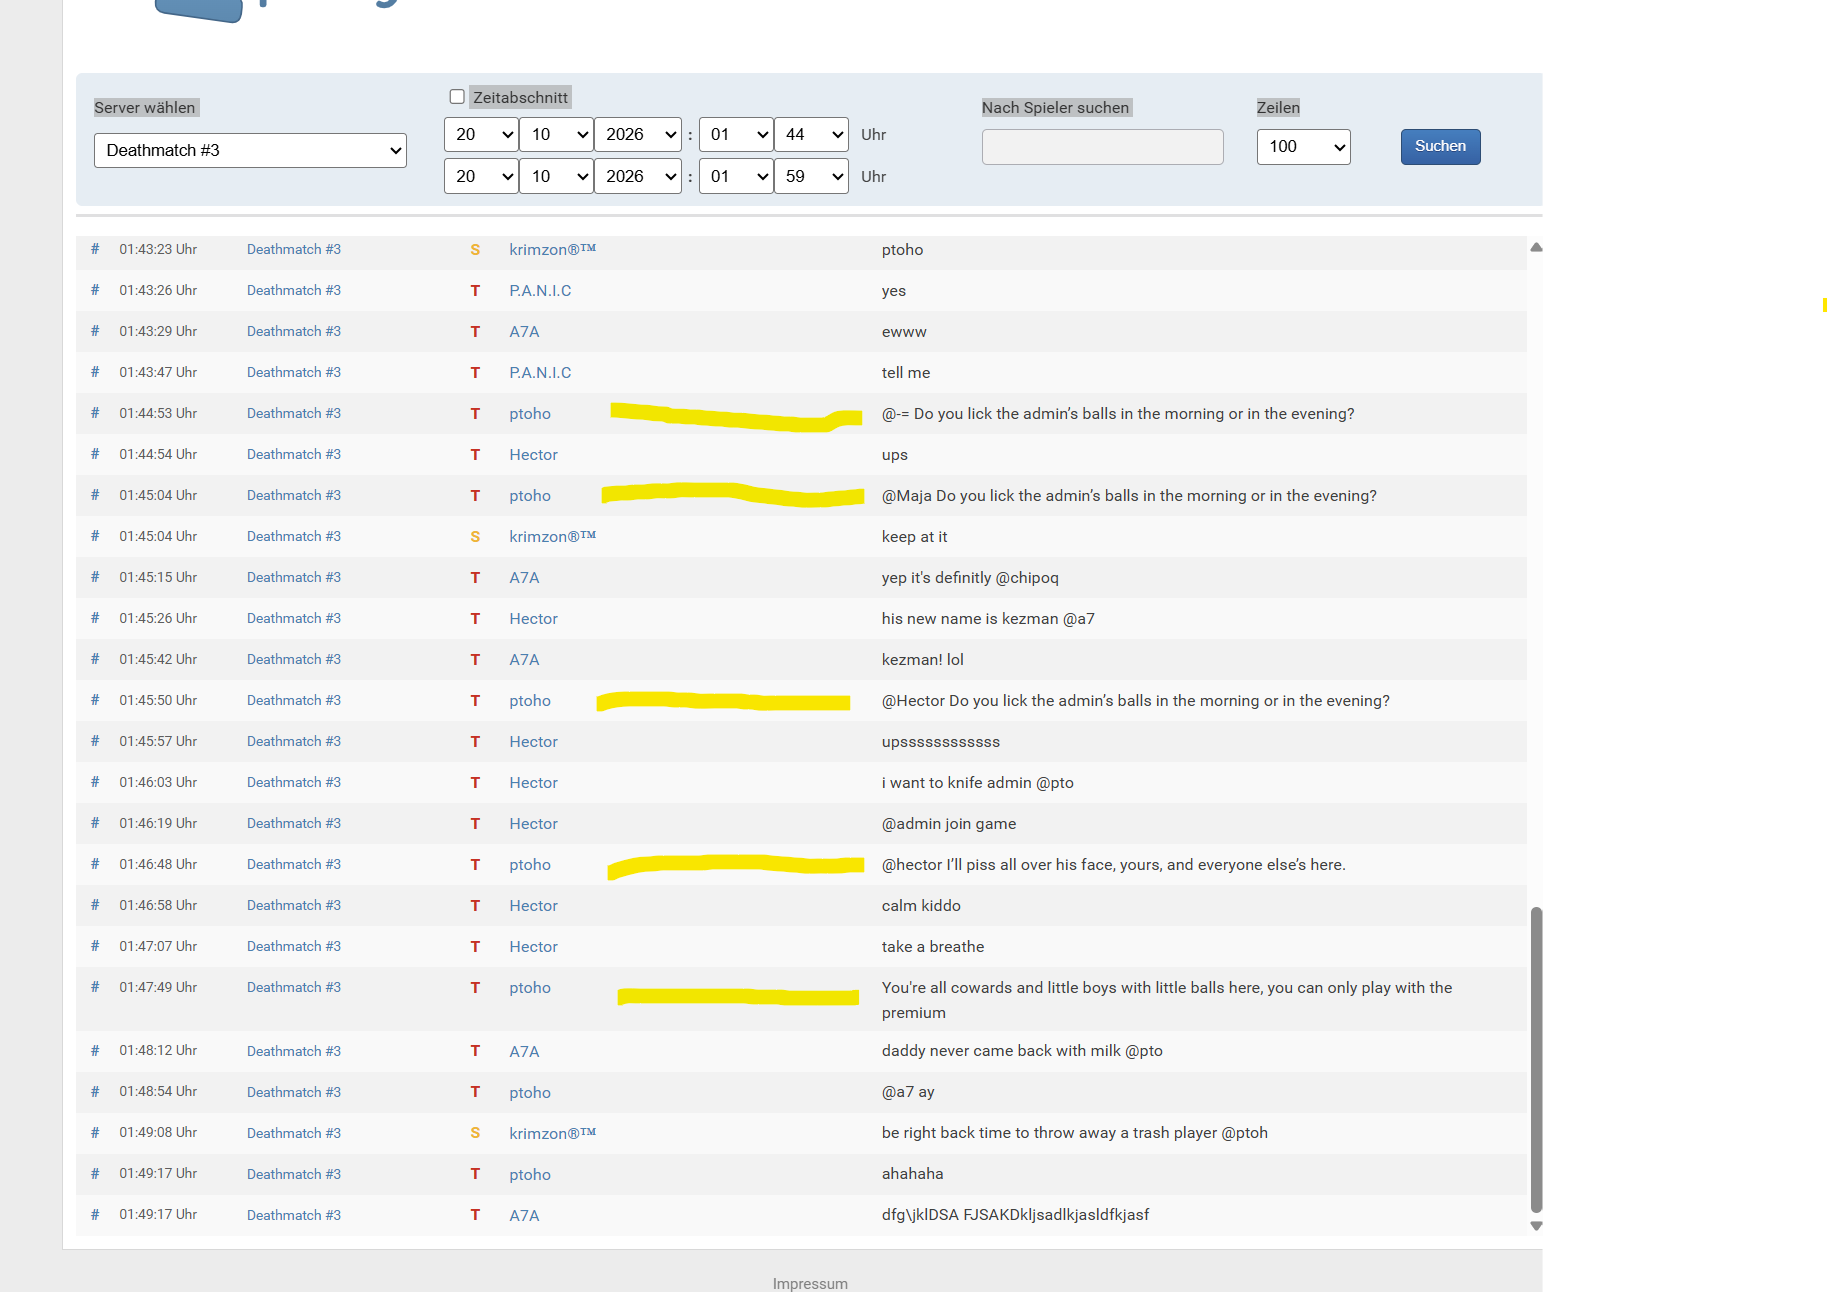Click the Suchen button
Image resolution: width=1829 pixels, height=1292 pixels.
coord(1440,147)
